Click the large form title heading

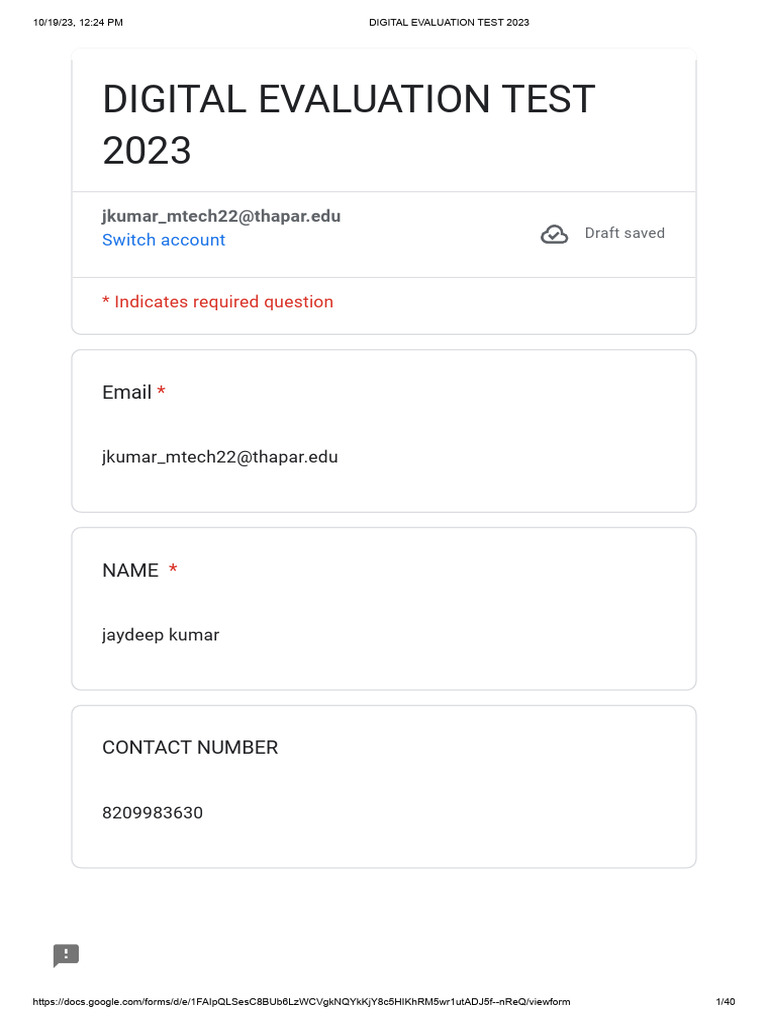348,125
